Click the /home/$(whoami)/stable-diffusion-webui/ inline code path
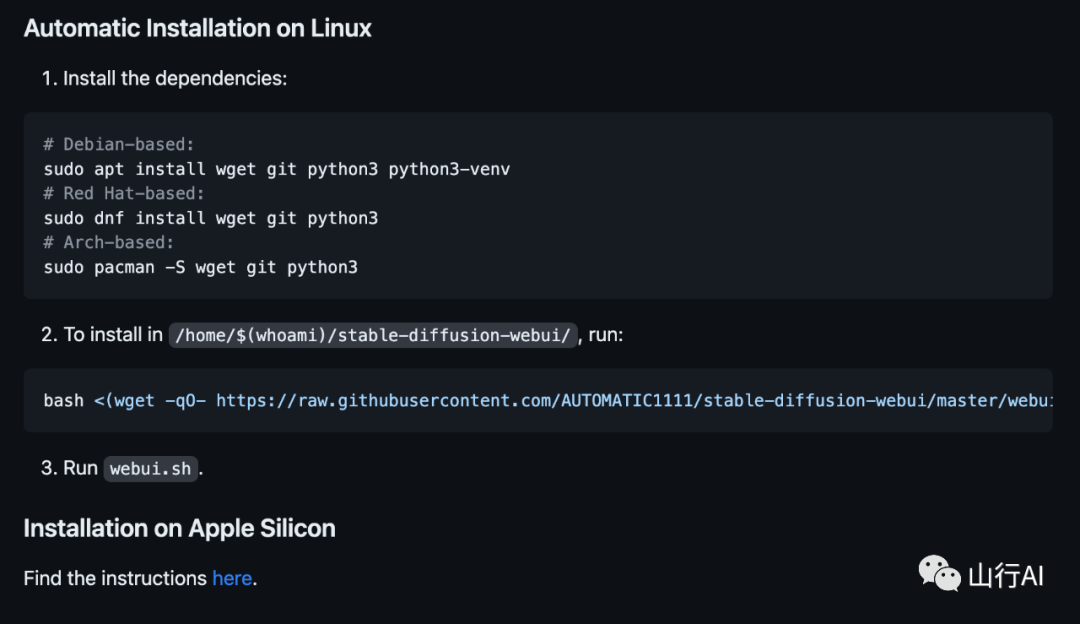Viewport: 1080px width, 624px height. [x=373, y=335]
